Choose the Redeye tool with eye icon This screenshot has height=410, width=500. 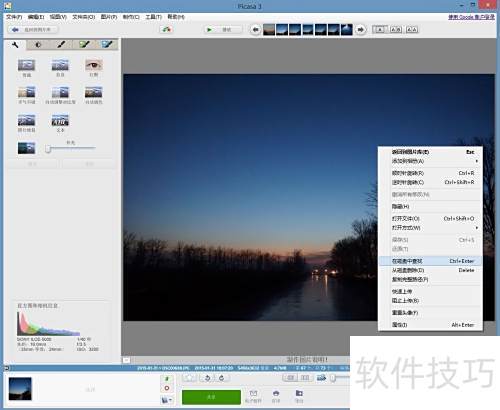point(94,65)
